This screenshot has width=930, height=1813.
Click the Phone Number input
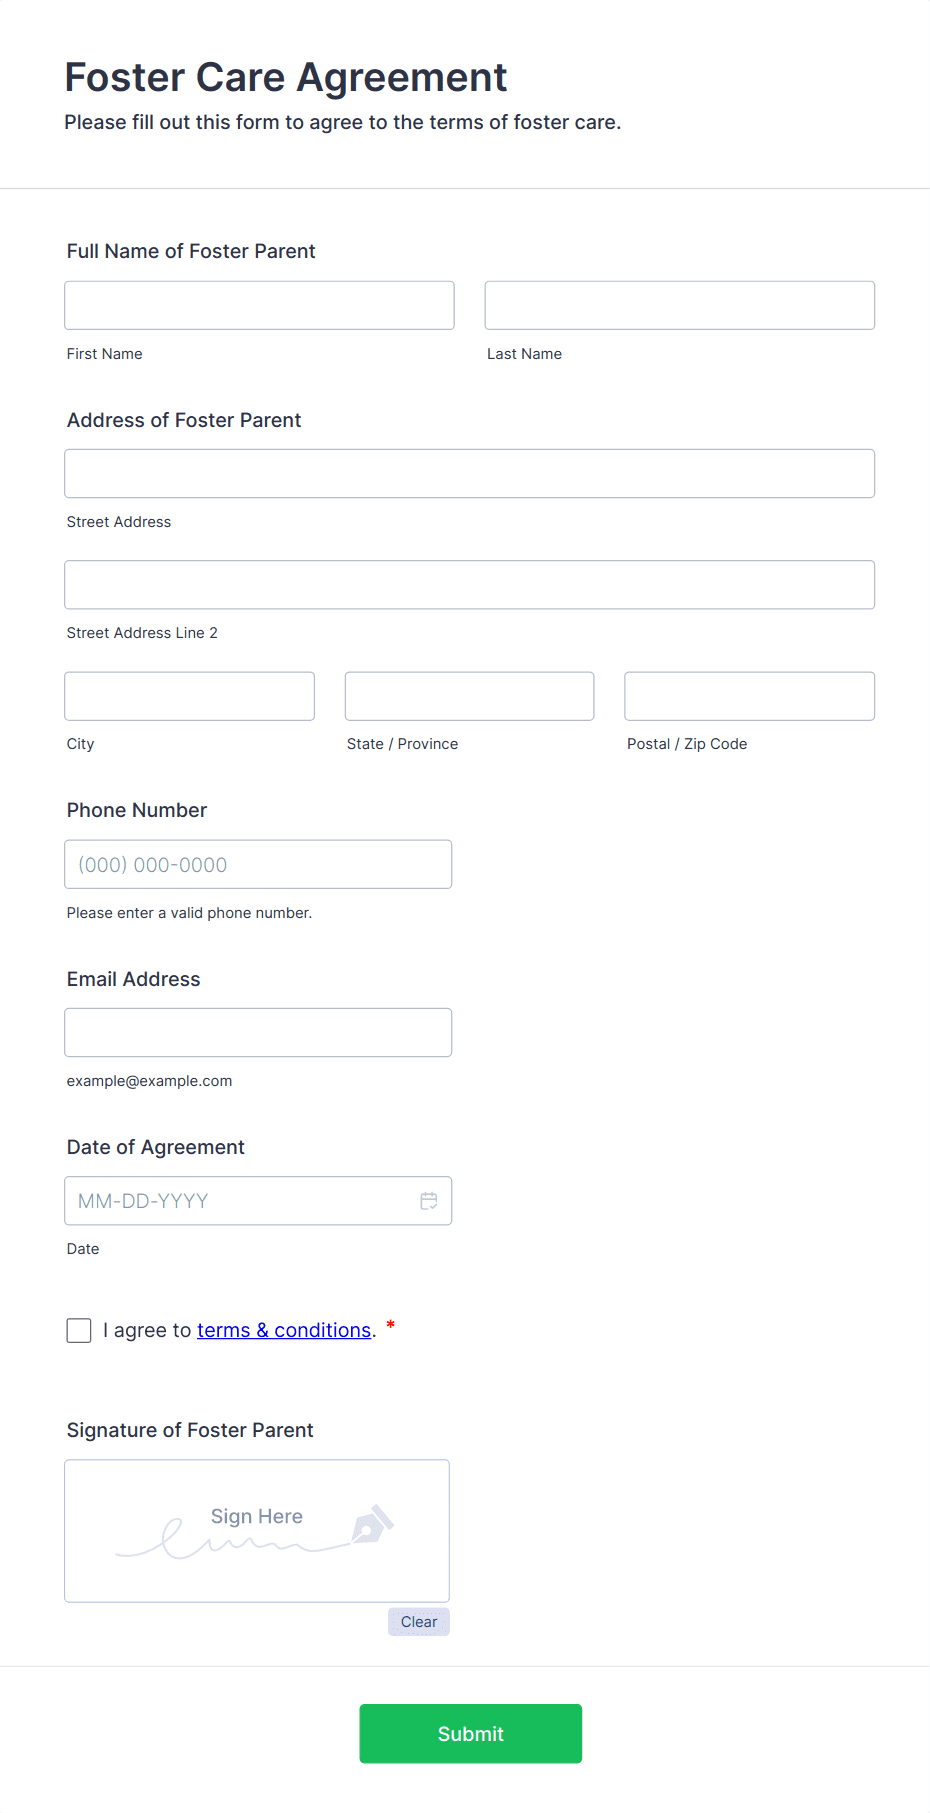pyautogui.click(x=258, y=864)
